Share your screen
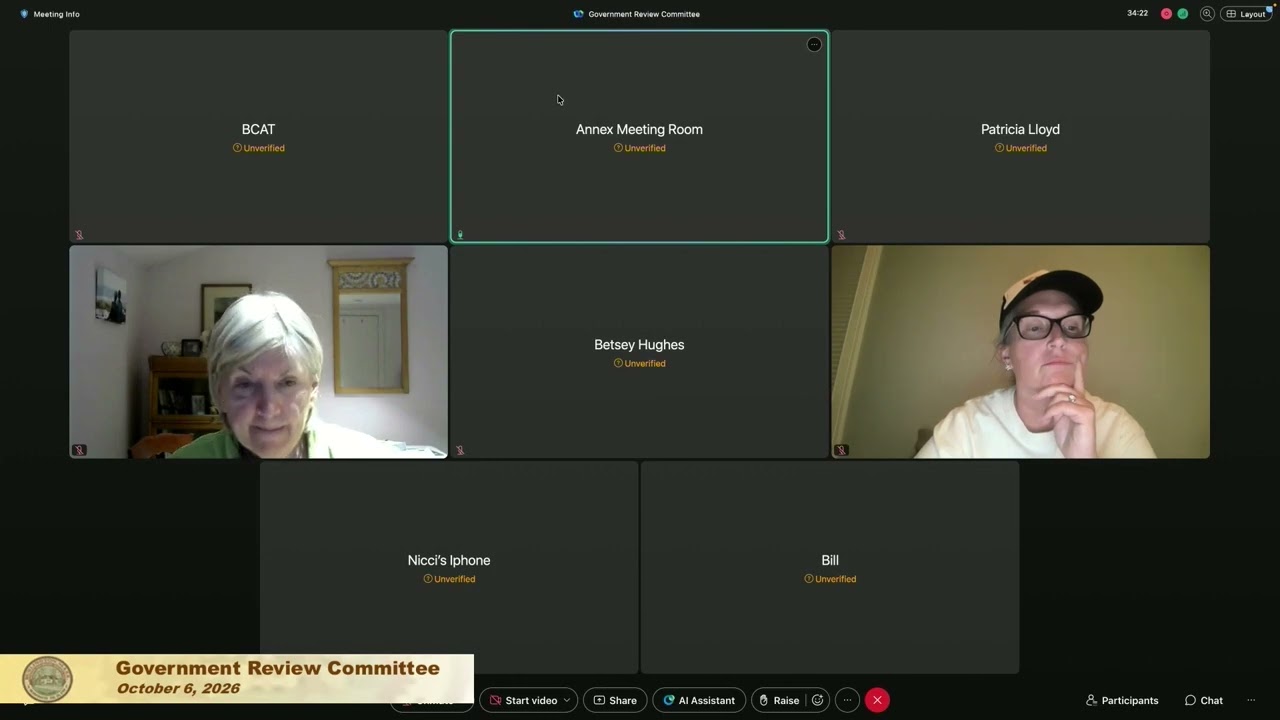 (x=615, y=700)
